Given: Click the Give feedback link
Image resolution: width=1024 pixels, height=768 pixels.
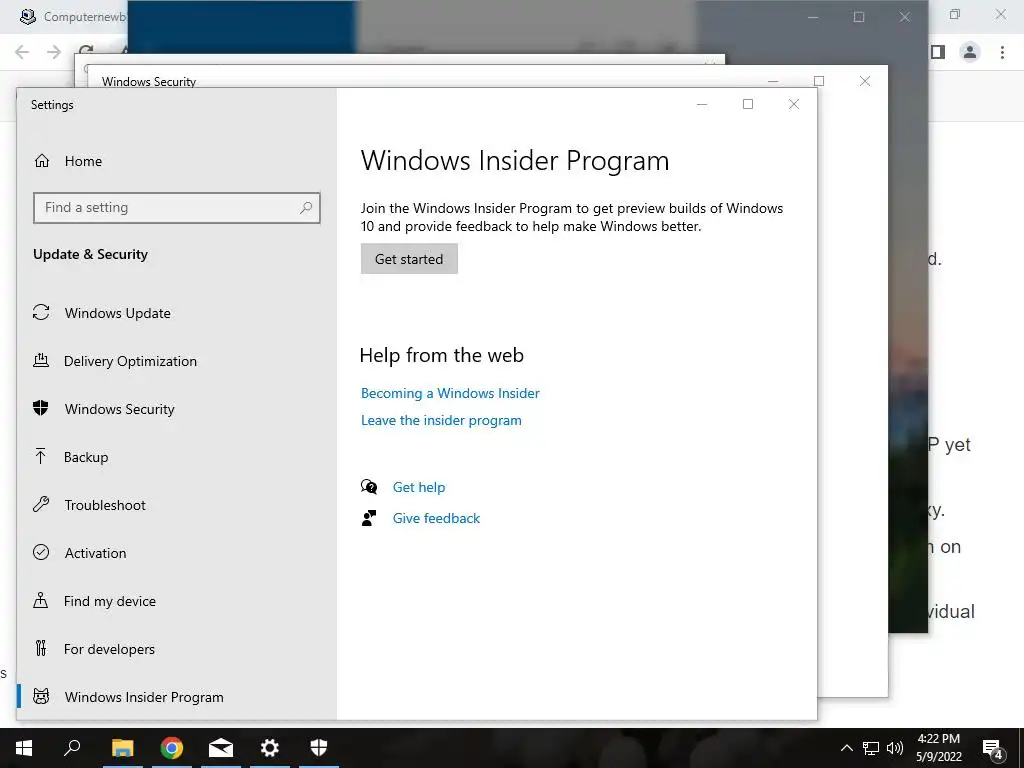Looking at the screenshot, I should (x=436, y=518).
